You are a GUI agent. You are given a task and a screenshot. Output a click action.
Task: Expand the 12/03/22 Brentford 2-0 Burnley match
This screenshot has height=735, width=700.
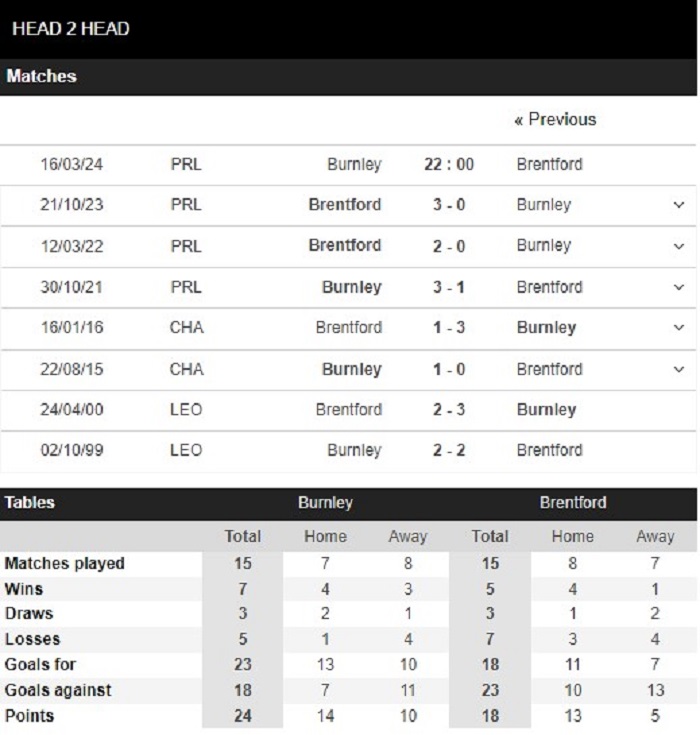pos(678,246)
